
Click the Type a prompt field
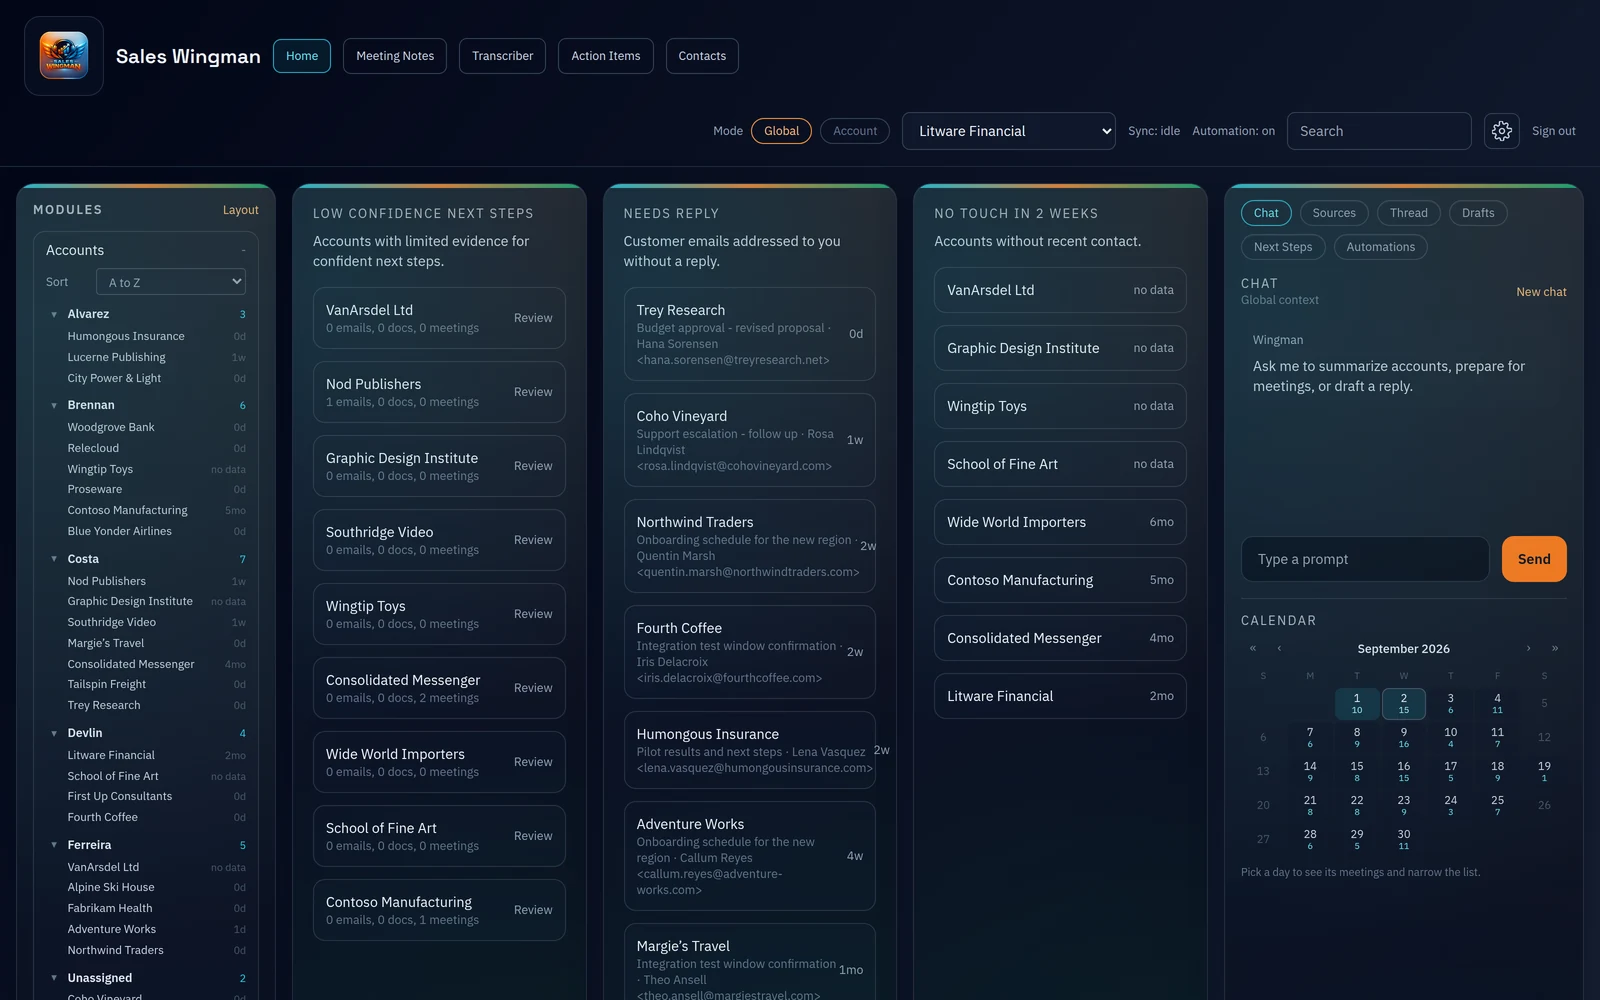click(x=1365, y=559)
